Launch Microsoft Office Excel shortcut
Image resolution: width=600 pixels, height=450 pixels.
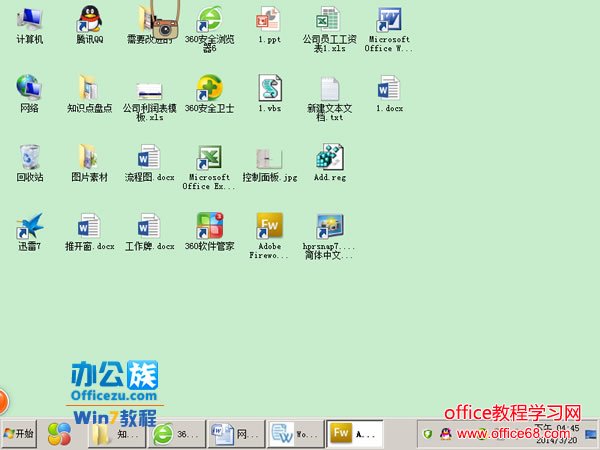(x=209, y=167)
